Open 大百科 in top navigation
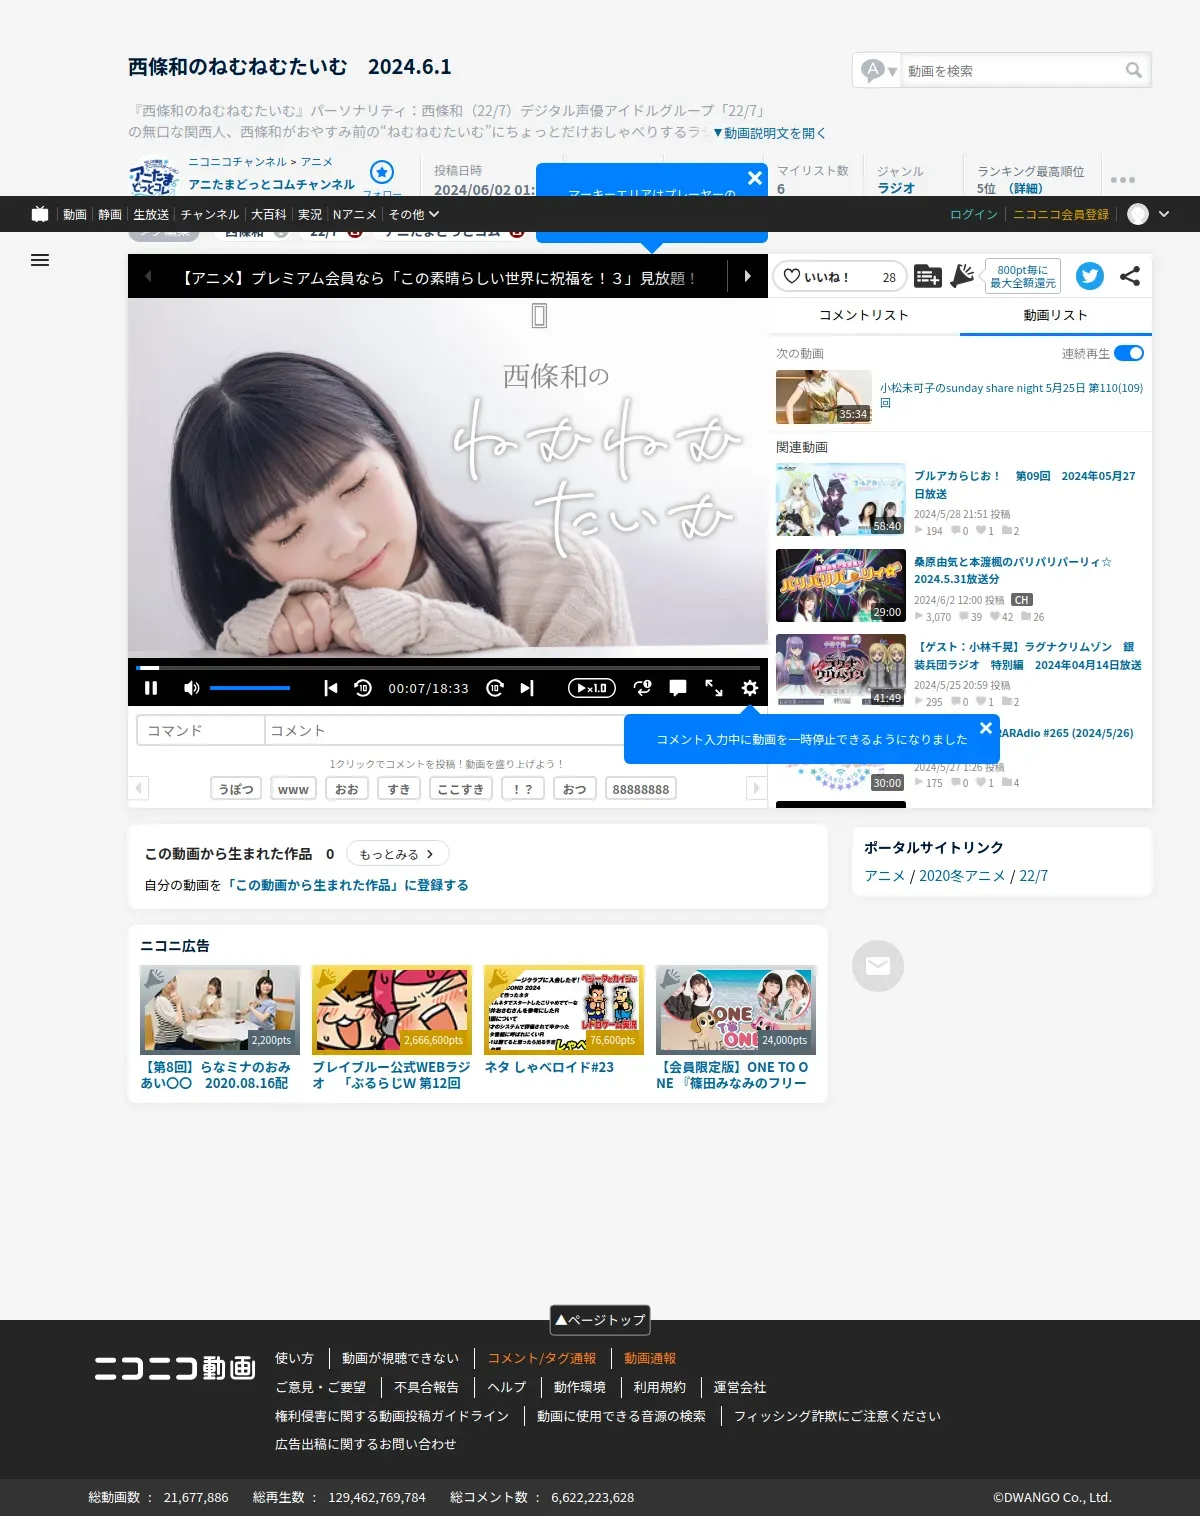The height and width of the screenshot is (1516, 1200). tap(269, 214)
